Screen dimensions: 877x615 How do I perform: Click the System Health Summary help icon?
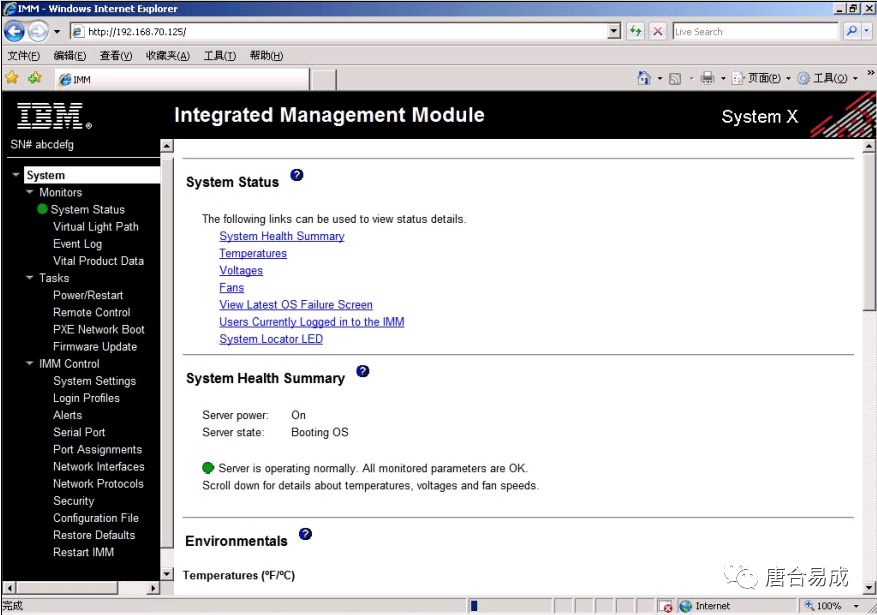pos(363,371)
